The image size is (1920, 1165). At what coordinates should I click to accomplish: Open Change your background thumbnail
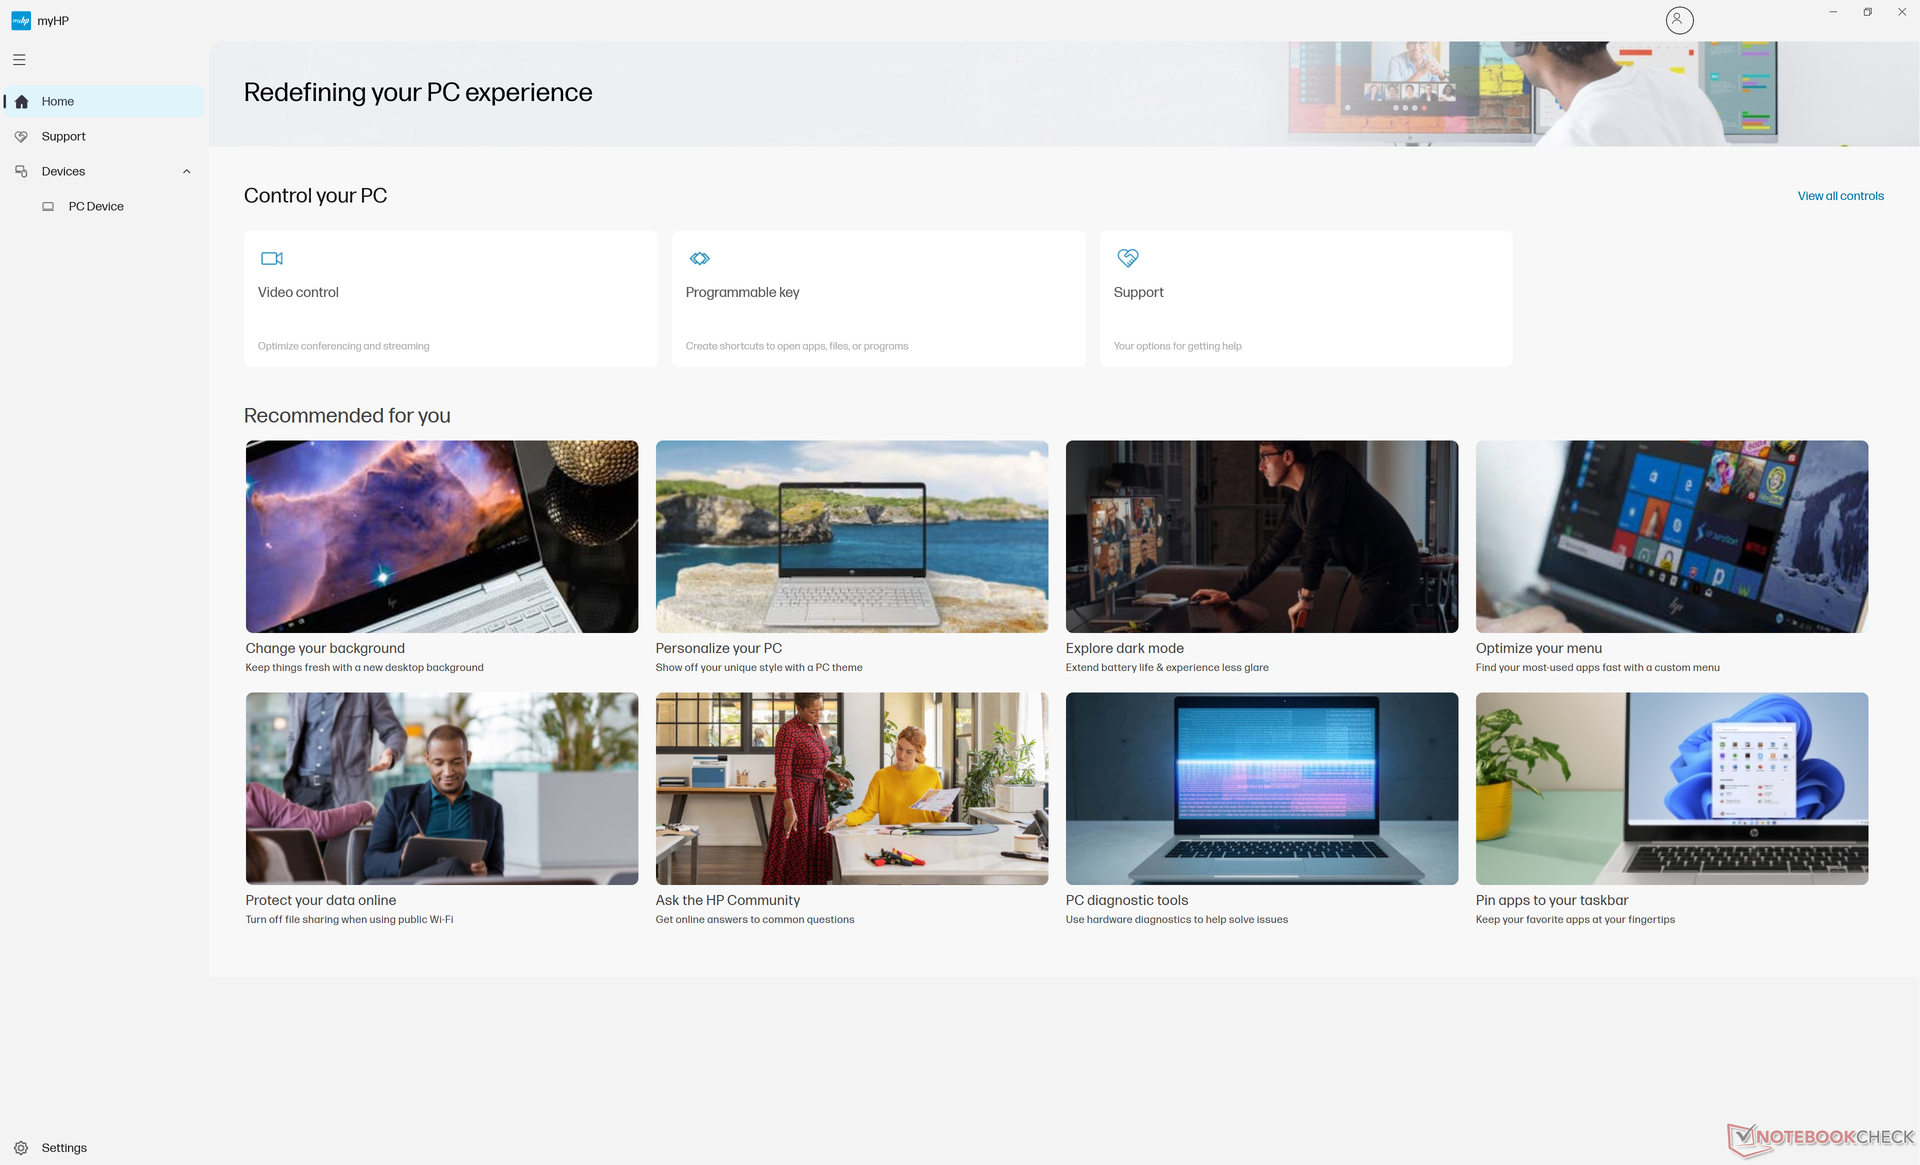coord(442,537)
